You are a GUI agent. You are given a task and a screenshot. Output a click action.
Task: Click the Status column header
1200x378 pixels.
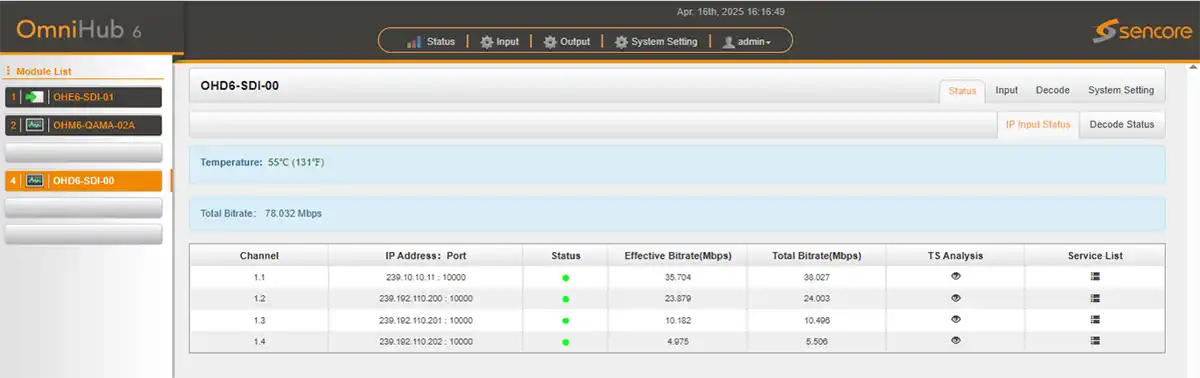[x=566, y=256]
